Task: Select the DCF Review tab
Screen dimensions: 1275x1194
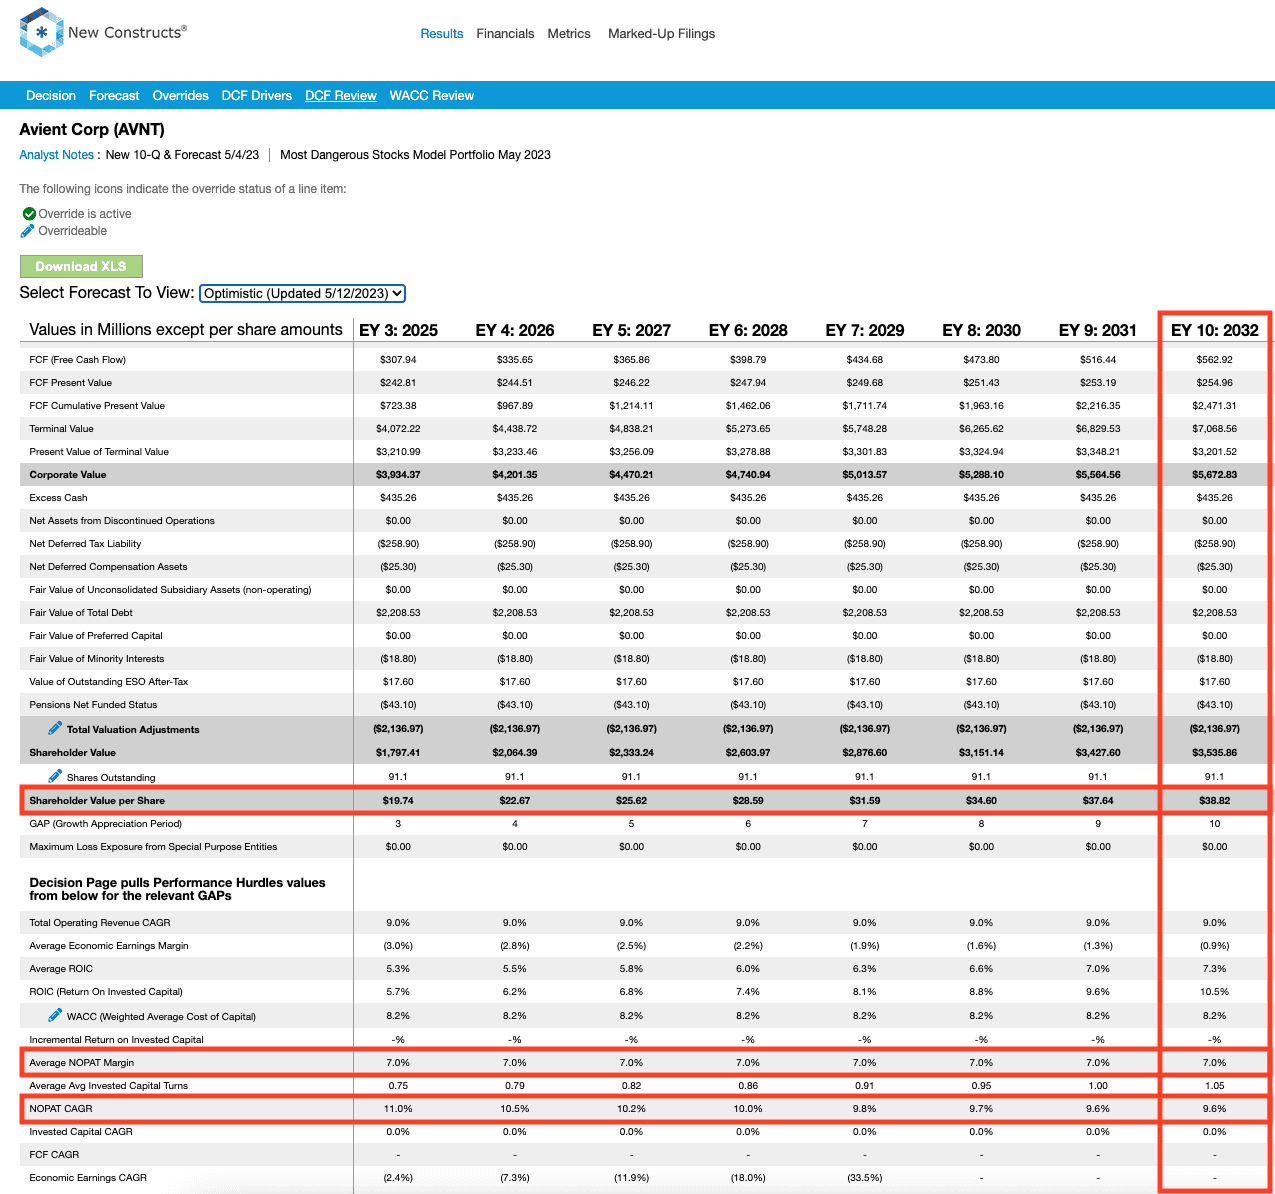Action: (x=340, y=96)
